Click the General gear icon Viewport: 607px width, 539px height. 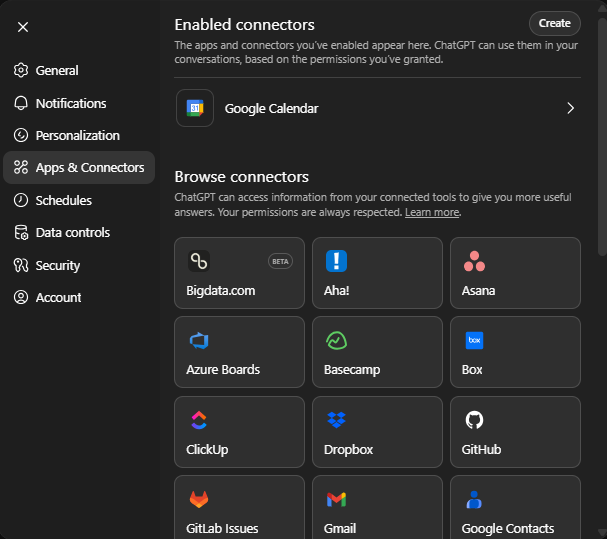[x=21, y=70]
